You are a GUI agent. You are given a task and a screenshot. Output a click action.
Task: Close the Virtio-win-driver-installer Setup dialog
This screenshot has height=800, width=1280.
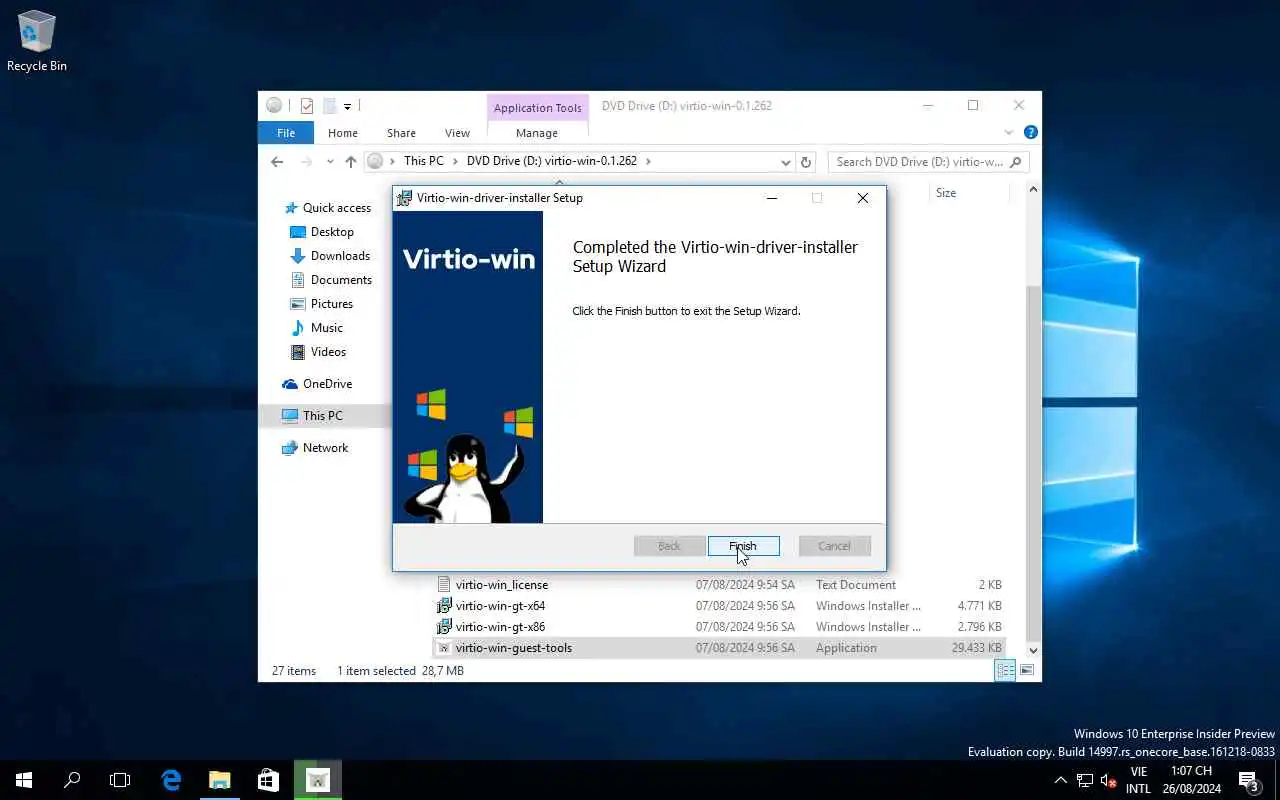[863, 198]
